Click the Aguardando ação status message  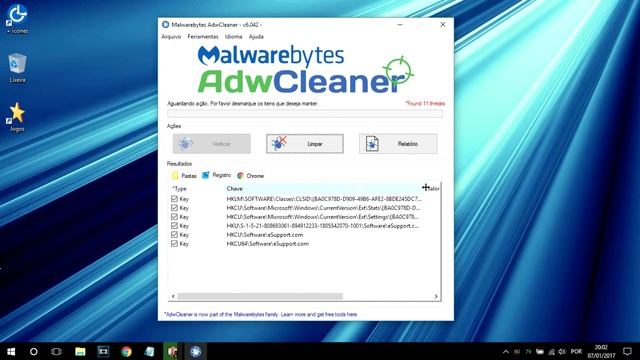click(x=242, y=104)
